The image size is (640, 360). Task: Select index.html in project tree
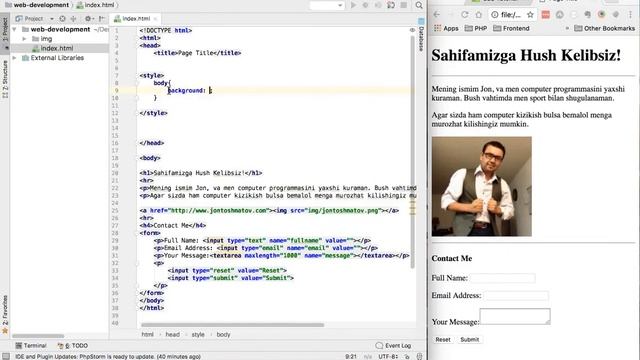click(x=57, y=48)
